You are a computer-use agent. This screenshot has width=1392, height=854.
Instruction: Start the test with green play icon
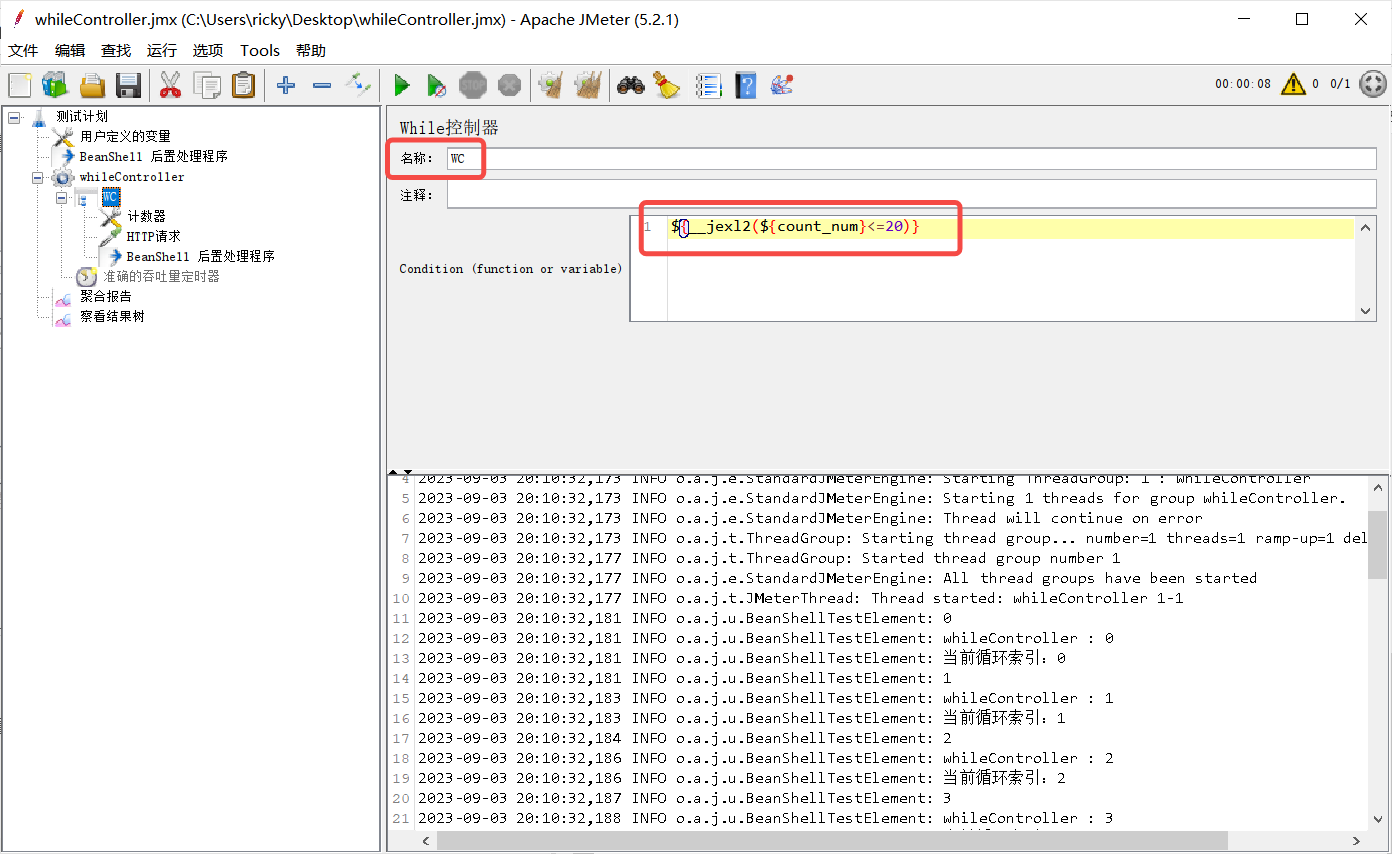(x=401, y=85)
